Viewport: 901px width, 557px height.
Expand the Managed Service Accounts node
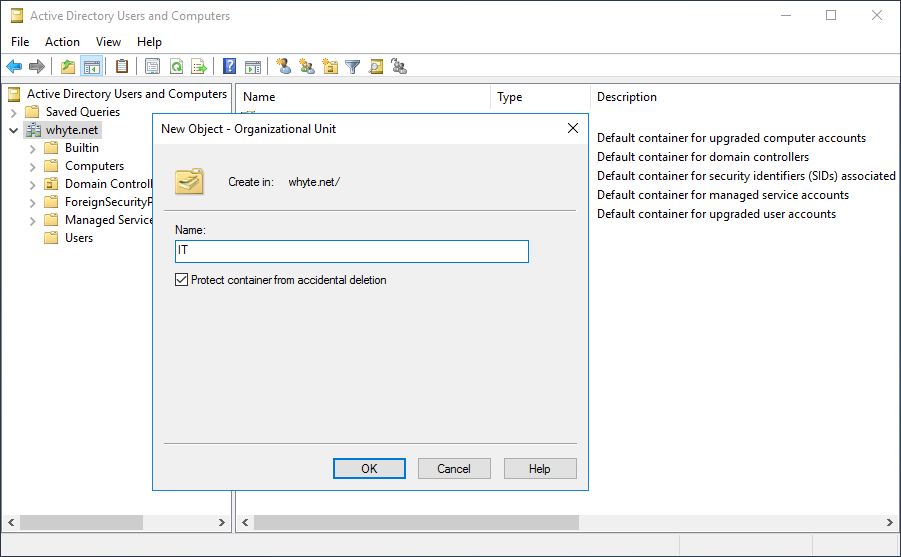[x=33, y=221]
